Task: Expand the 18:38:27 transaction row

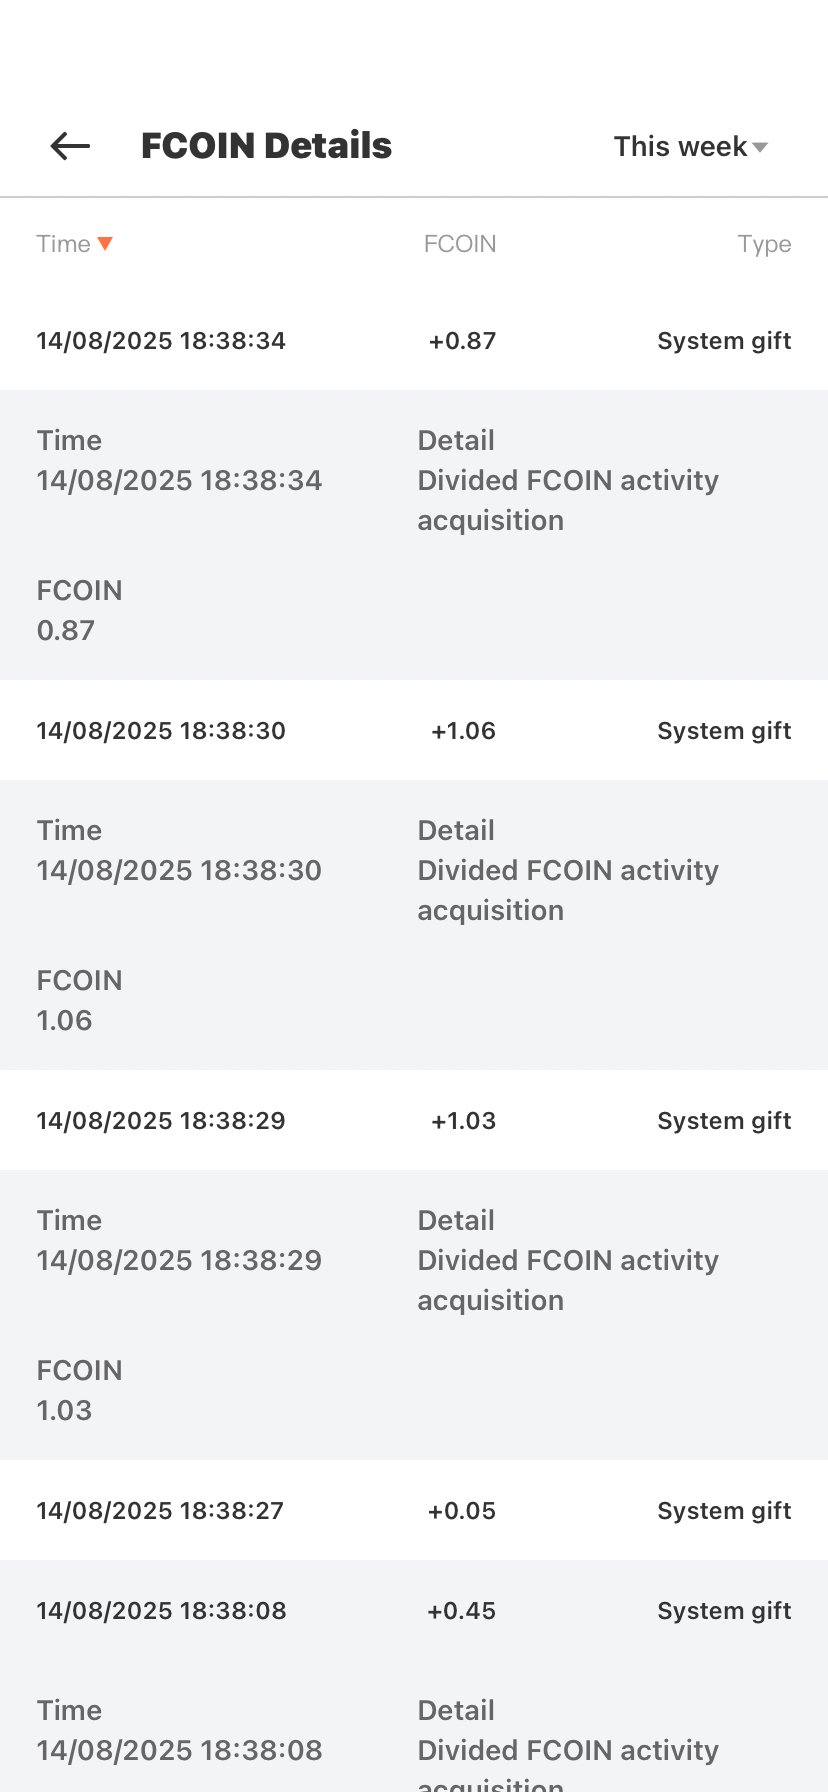Action: click(x=414, y=1510)
